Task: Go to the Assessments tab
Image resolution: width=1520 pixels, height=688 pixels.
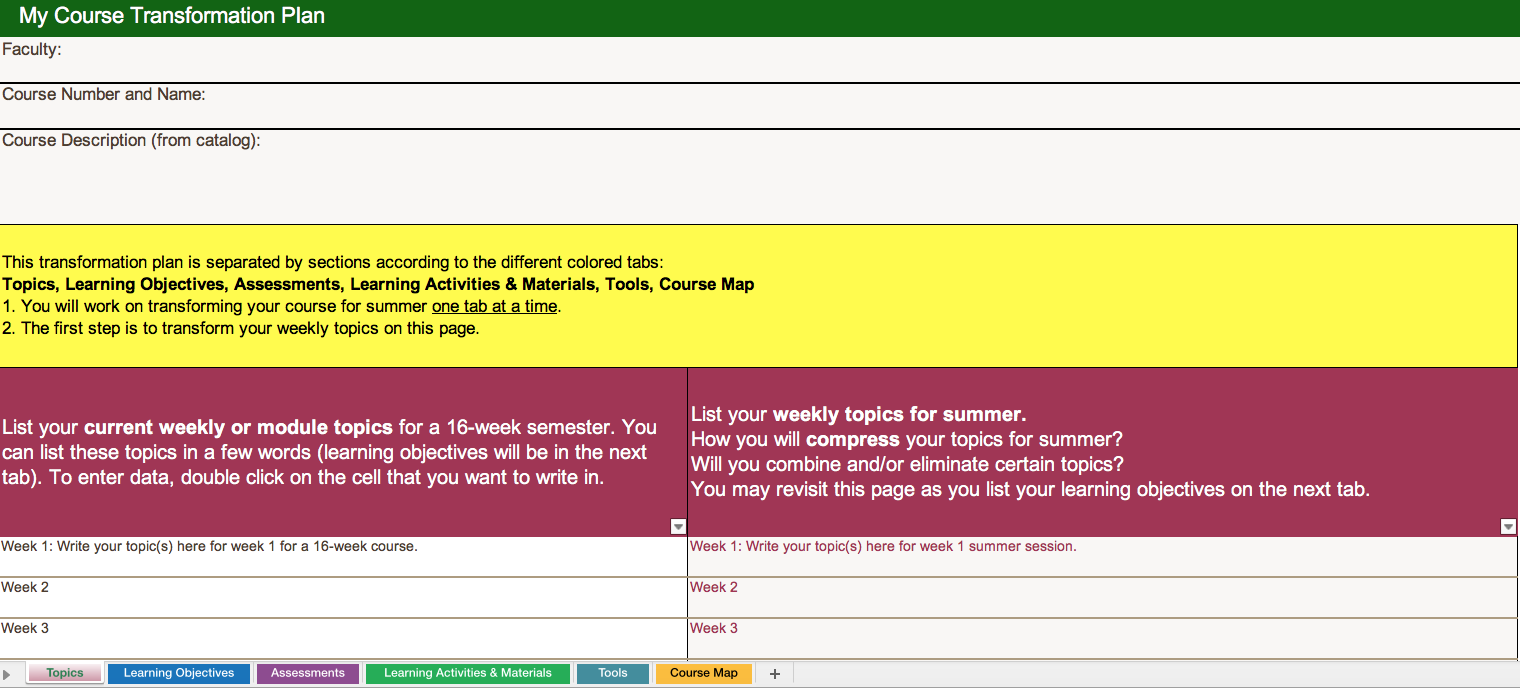Action: (x=307, y=673)
